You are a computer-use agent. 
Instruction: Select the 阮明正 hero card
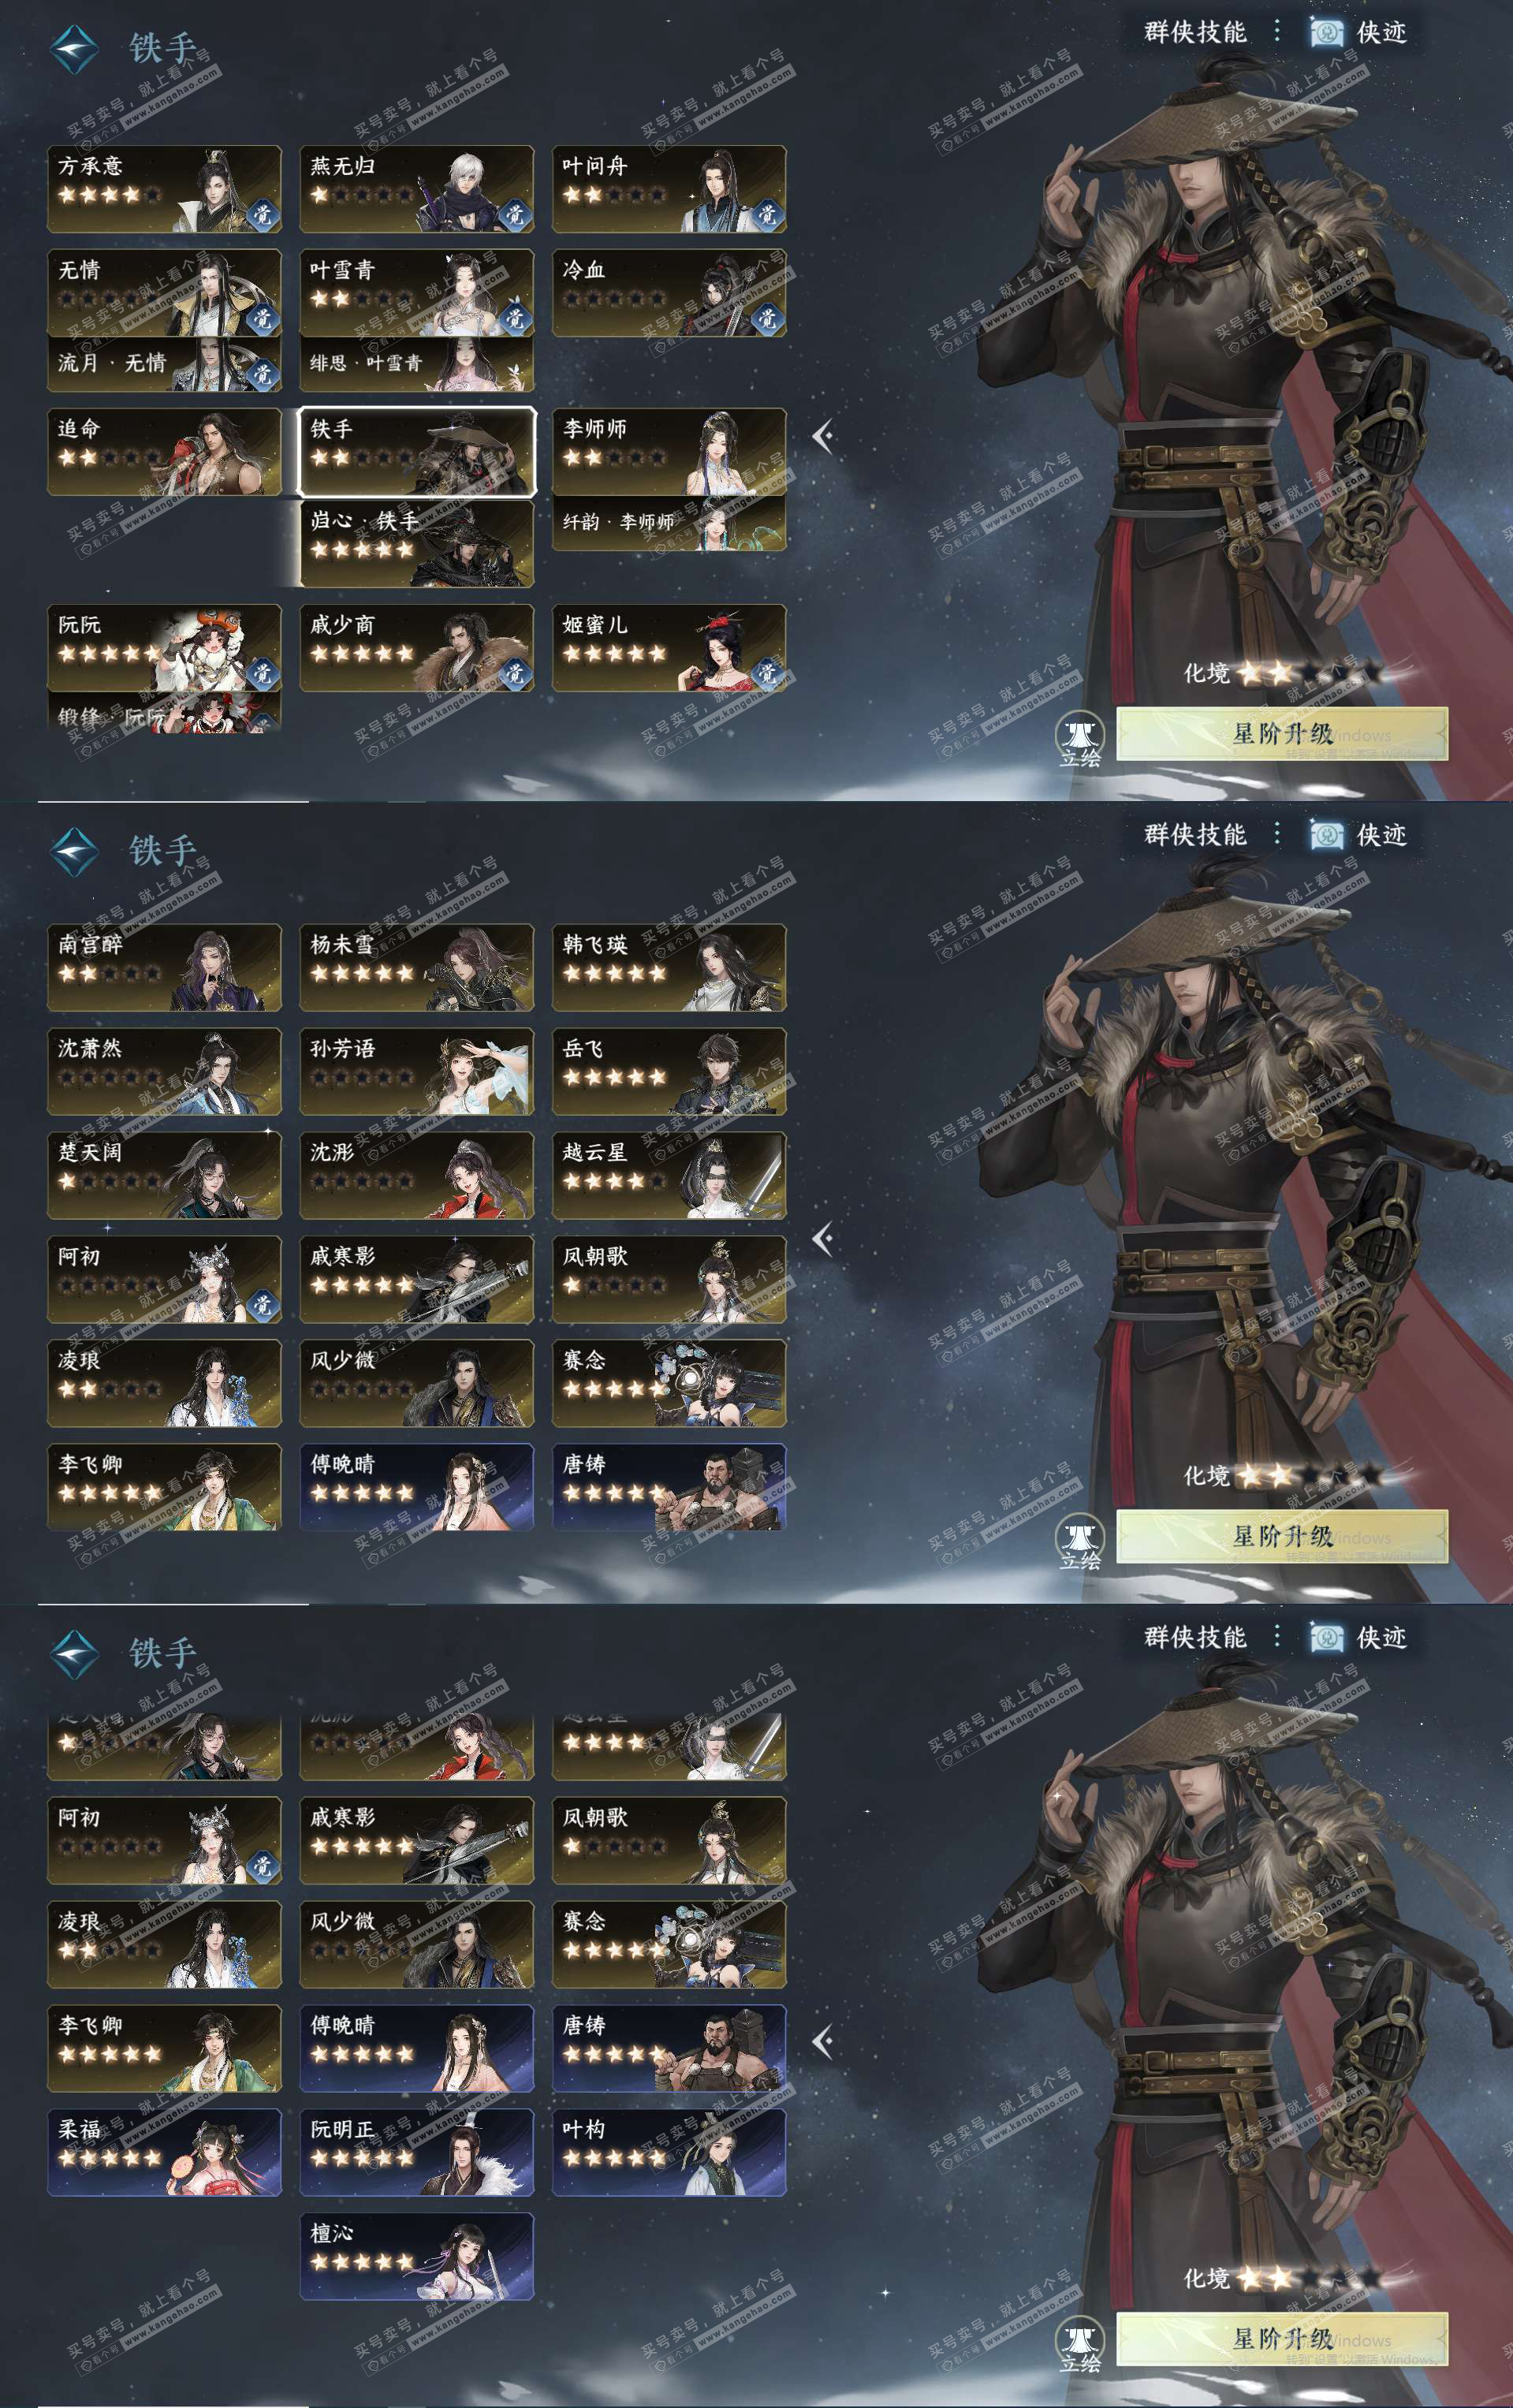pyautogui.click(x=417, y=2153)
